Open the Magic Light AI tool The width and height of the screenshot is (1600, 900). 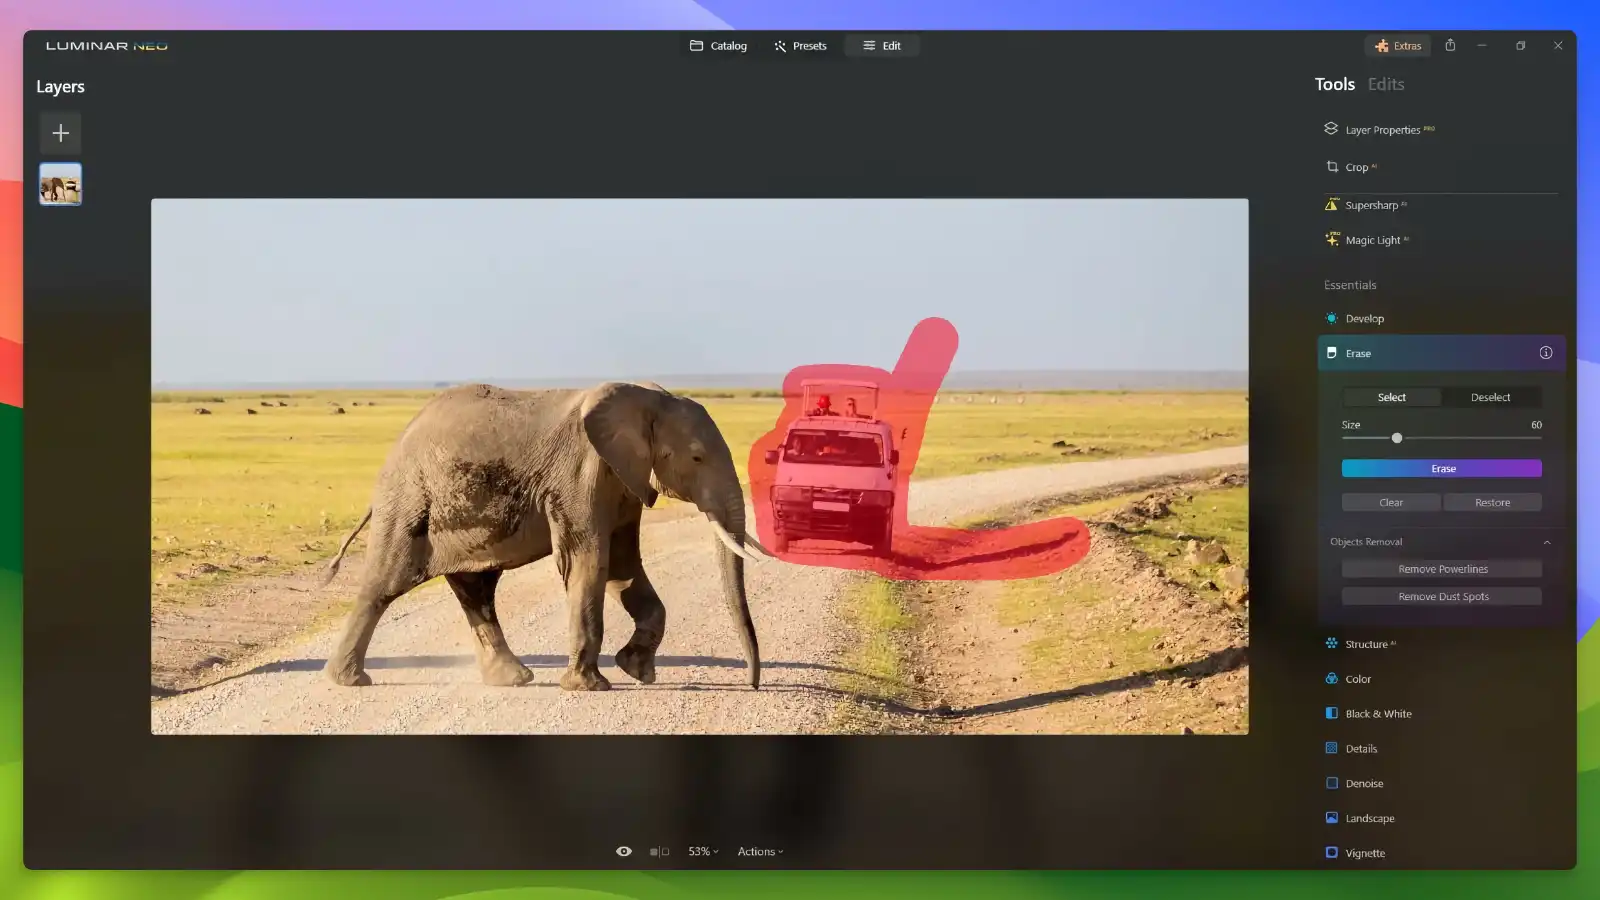coord(1371,239)
